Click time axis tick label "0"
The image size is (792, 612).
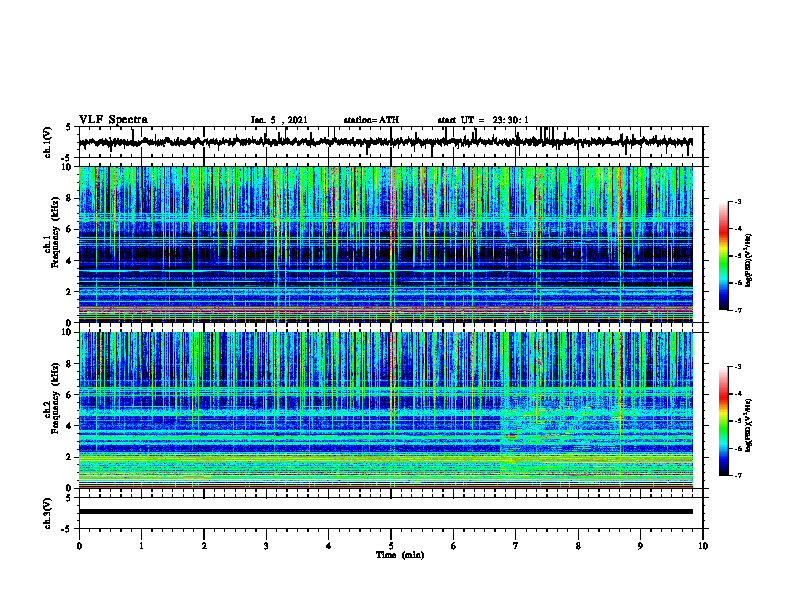click(79, 546)
